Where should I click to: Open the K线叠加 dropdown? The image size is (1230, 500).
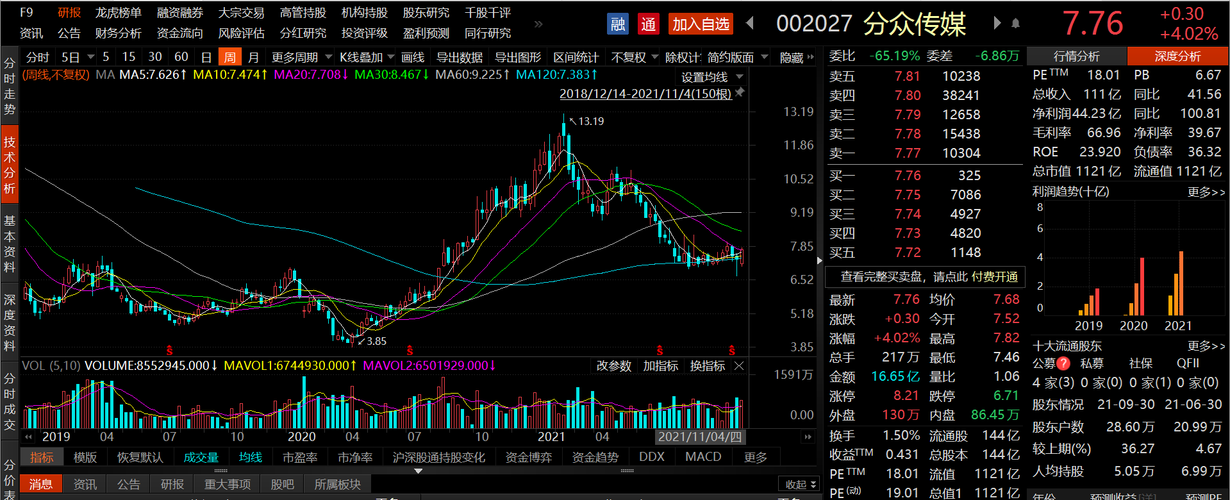[366, 57]
